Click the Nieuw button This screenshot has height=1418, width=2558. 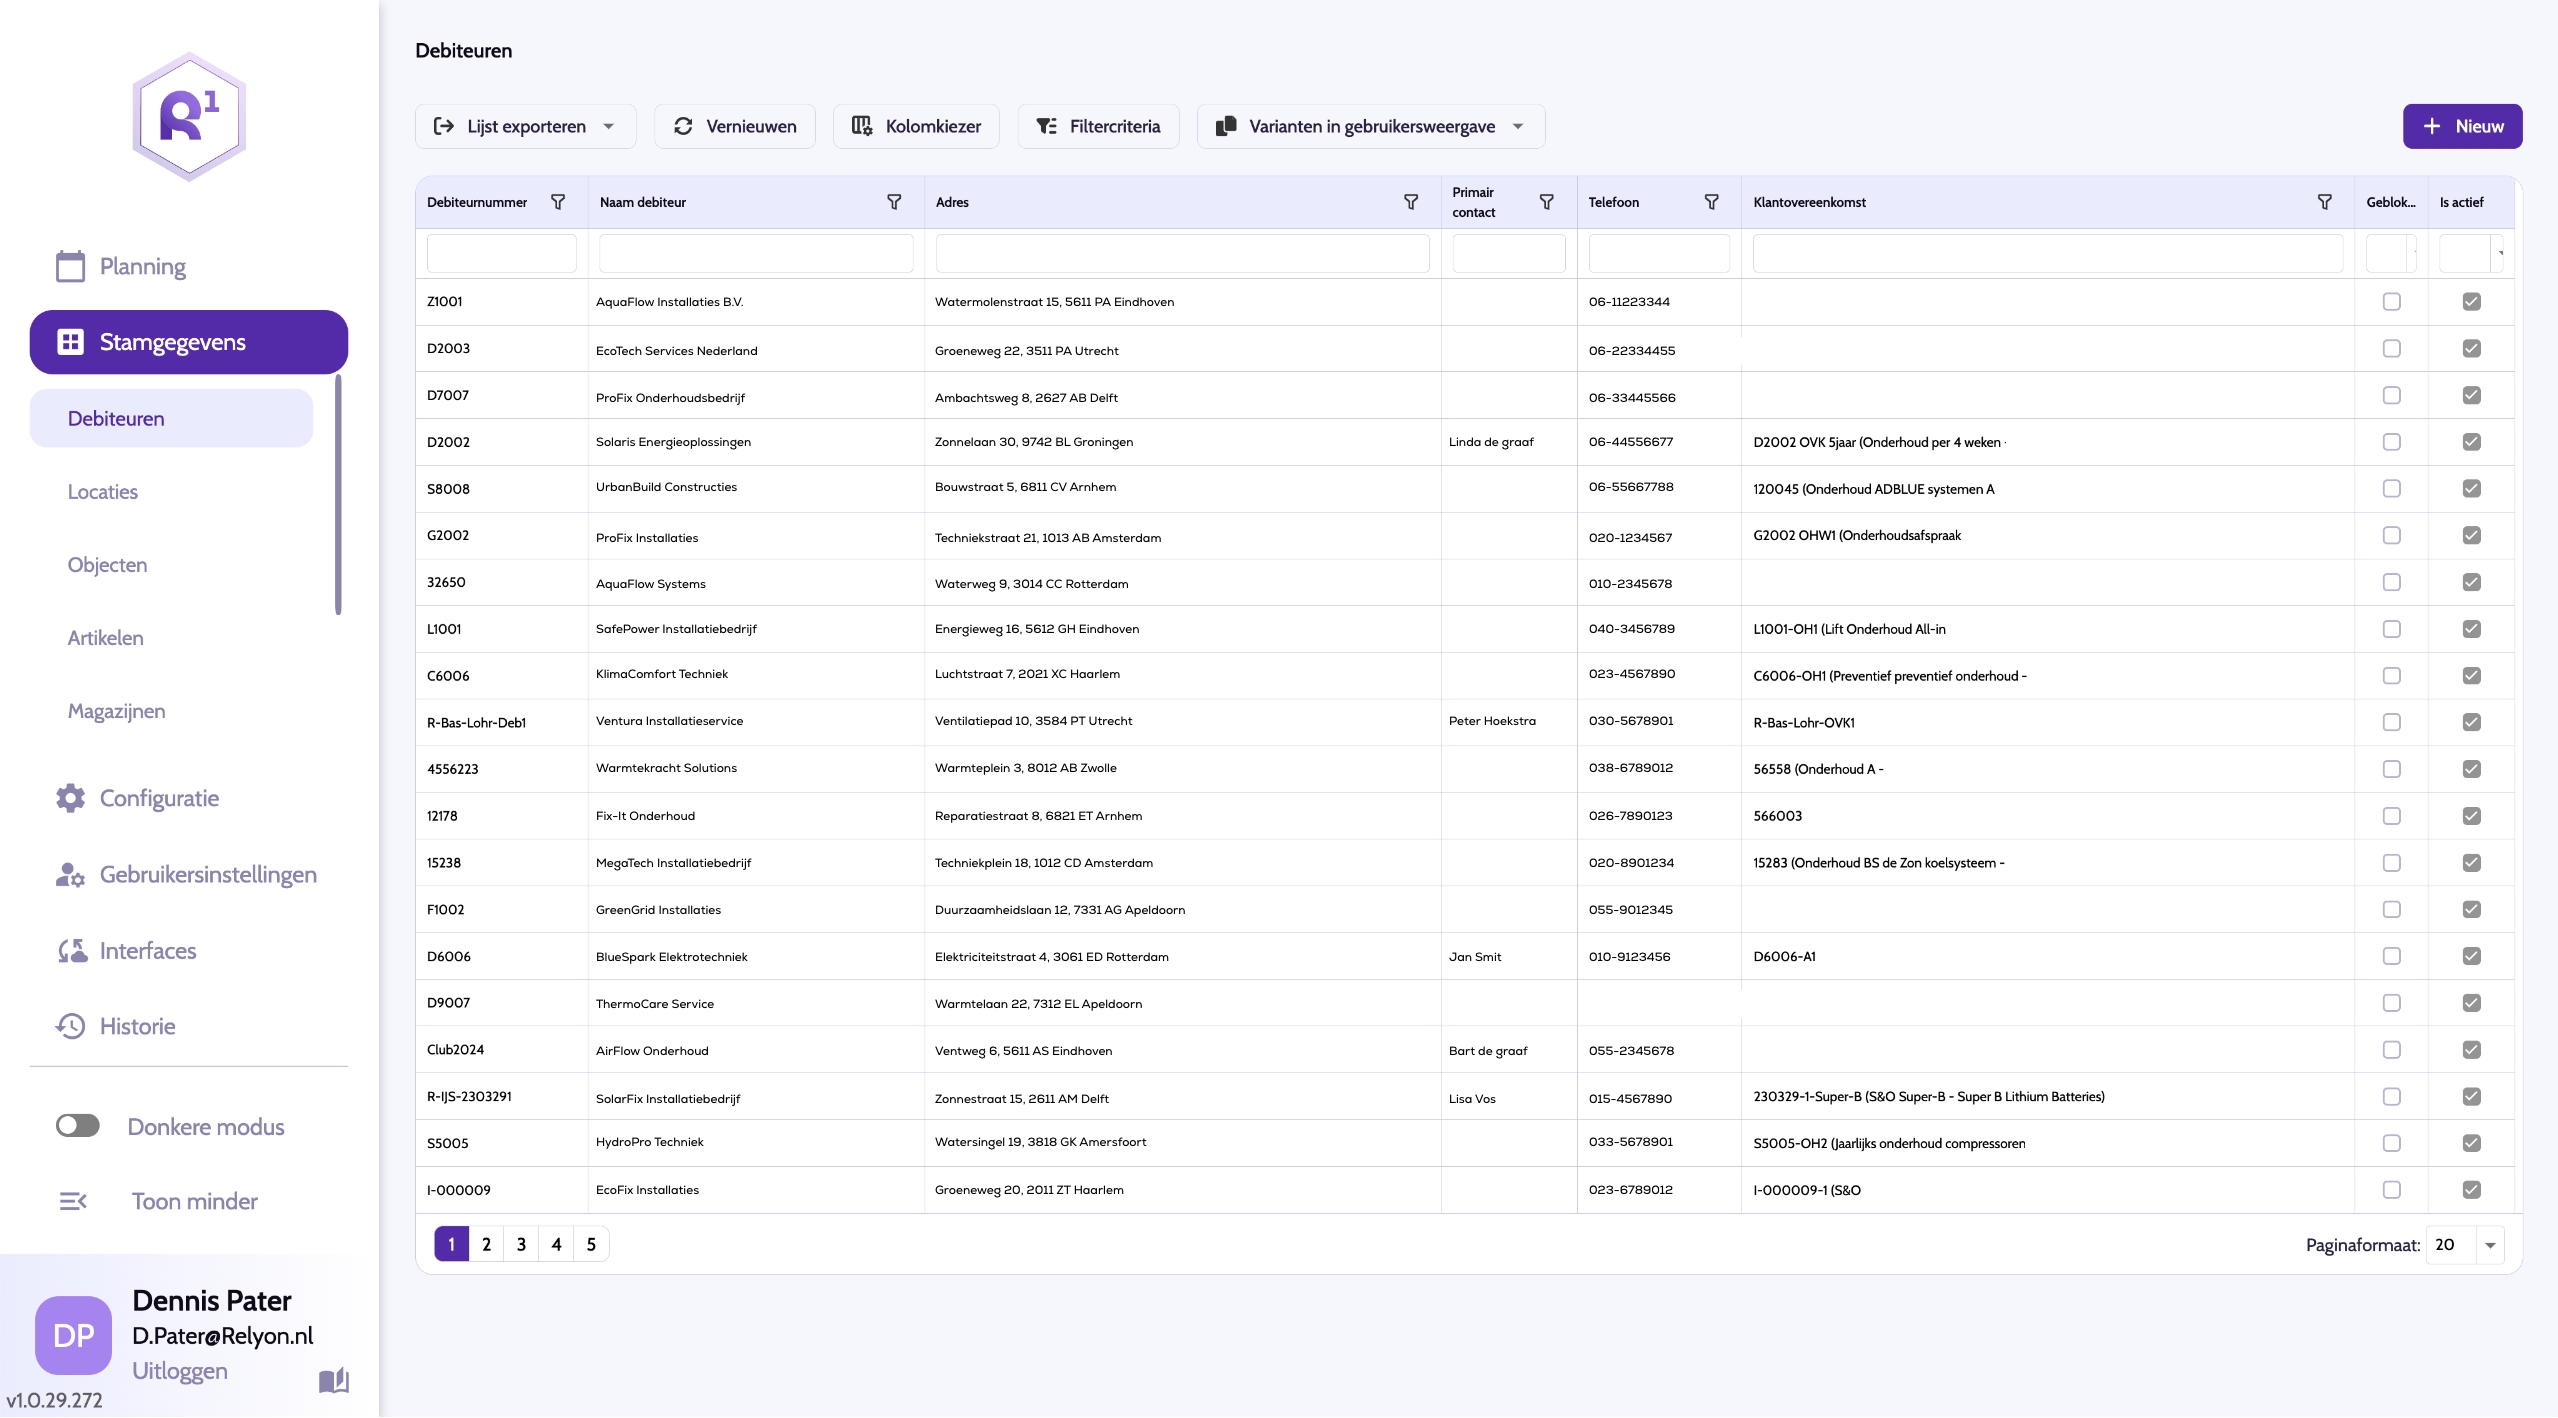point(2461,126)
